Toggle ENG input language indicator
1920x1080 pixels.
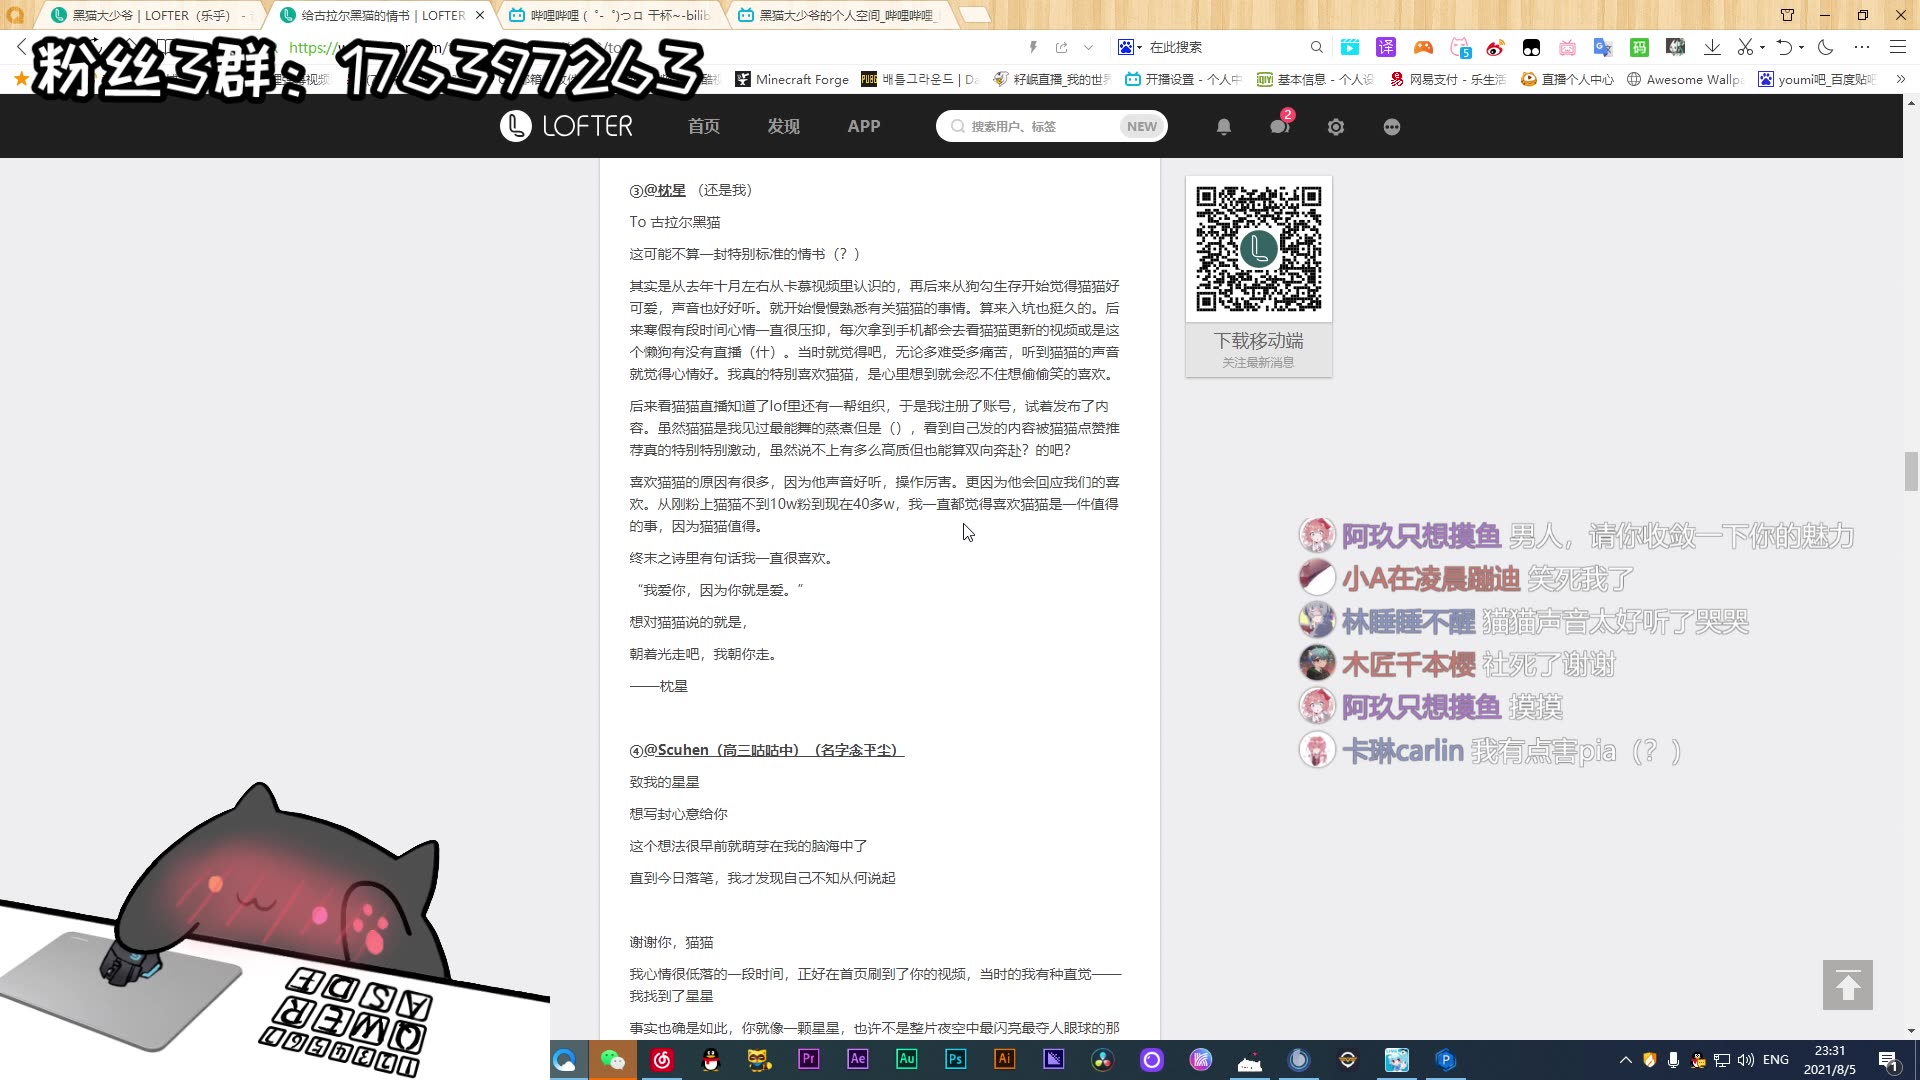tap(1776, 1060)
